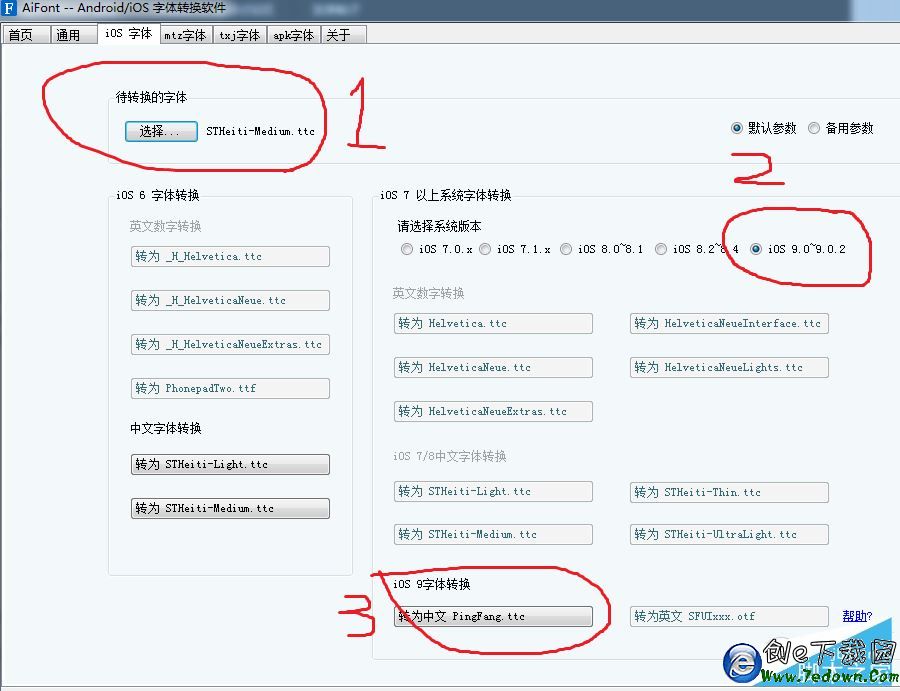
Task: Select the iOS 8.0~8.1 version option
Action: point(566,250)
